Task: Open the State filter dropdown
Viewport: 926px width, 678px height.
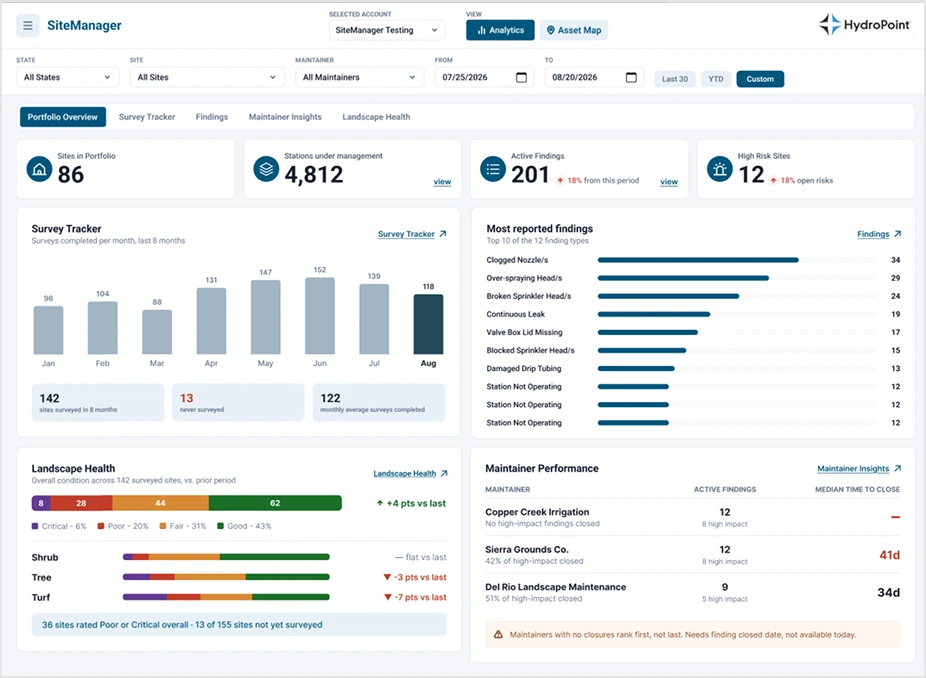Action: click(67, 77)
